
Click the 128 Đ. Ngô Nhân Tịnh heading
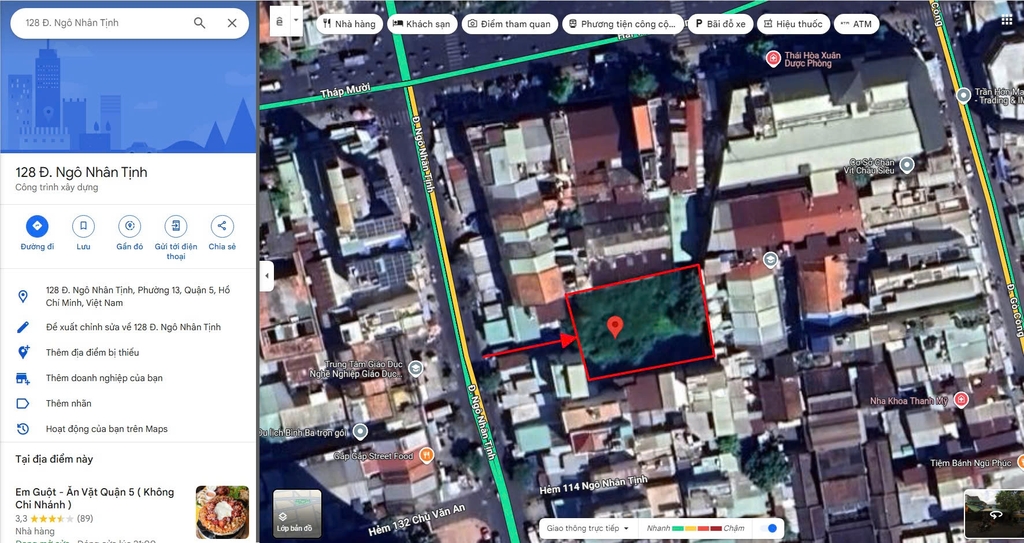82,173
